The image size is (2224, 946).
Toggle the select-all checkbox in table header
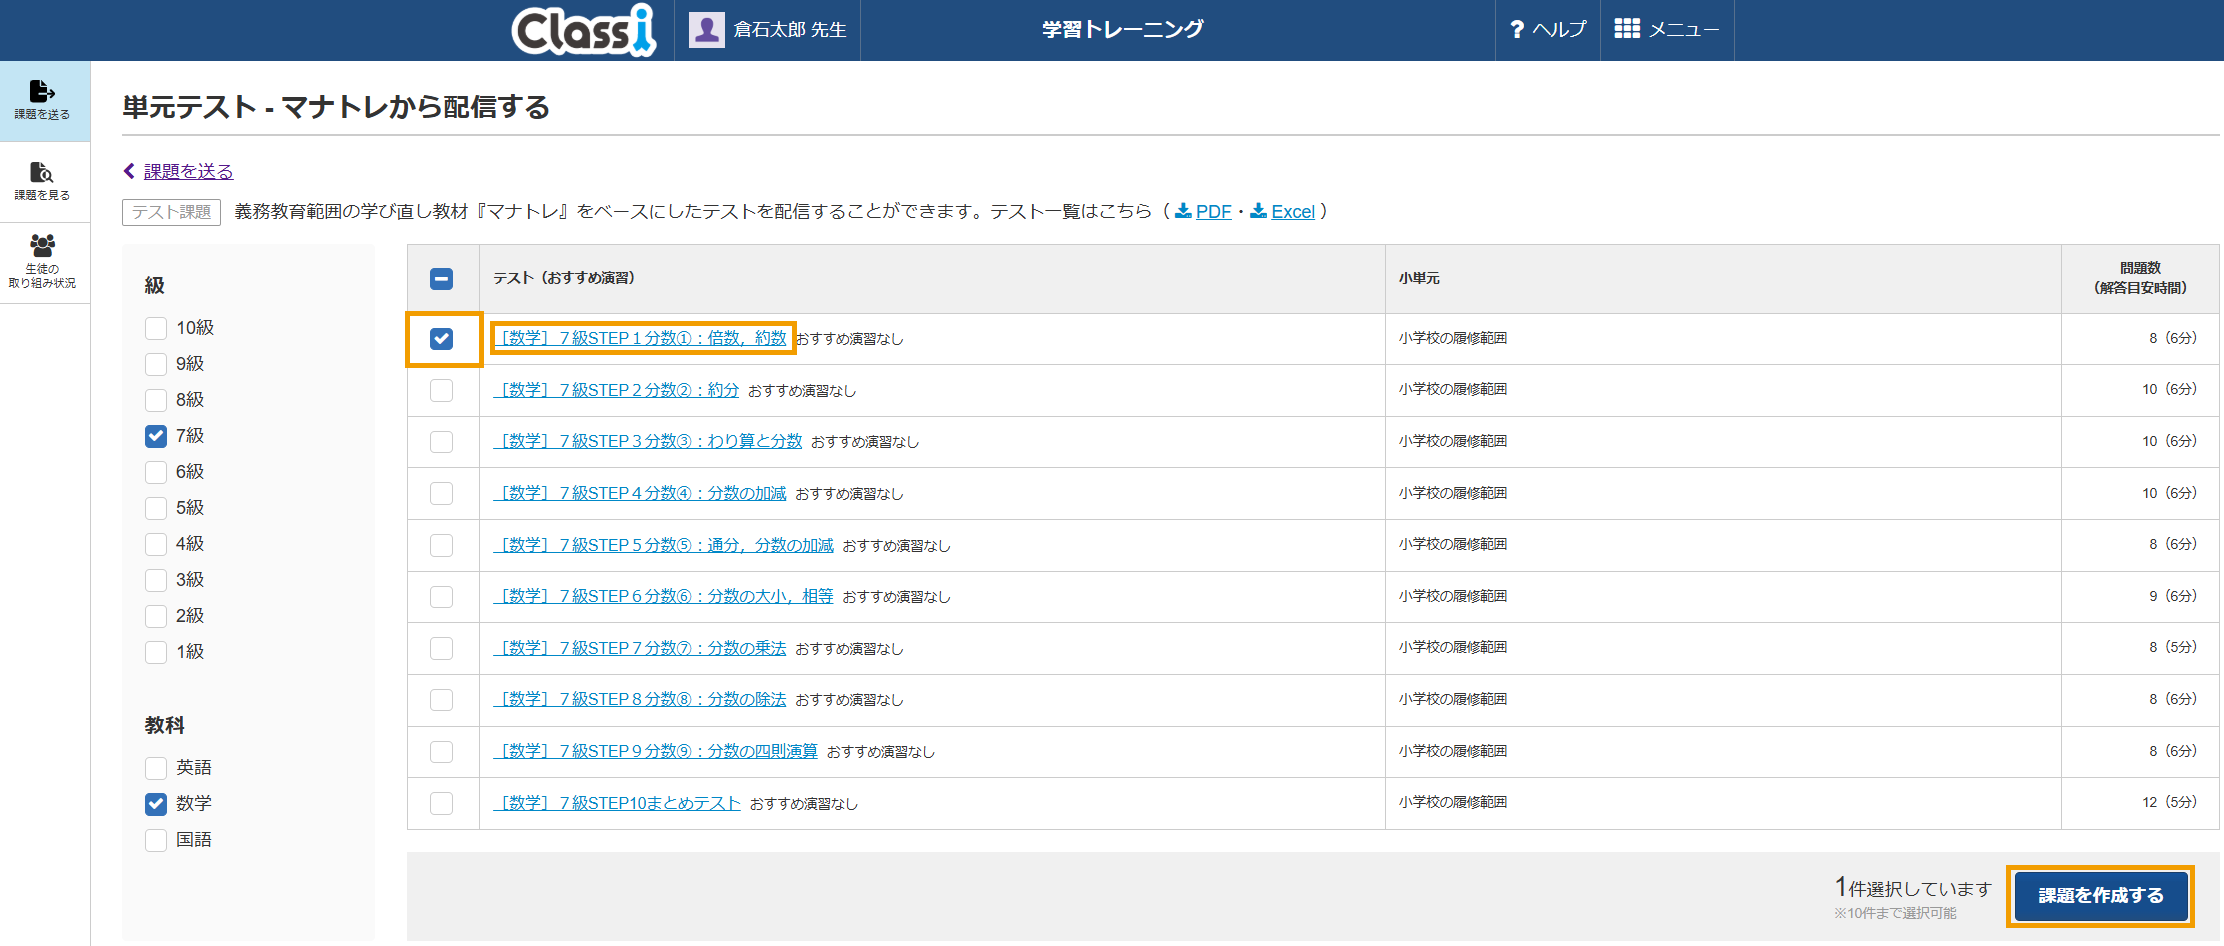click(x=441, y=279)
